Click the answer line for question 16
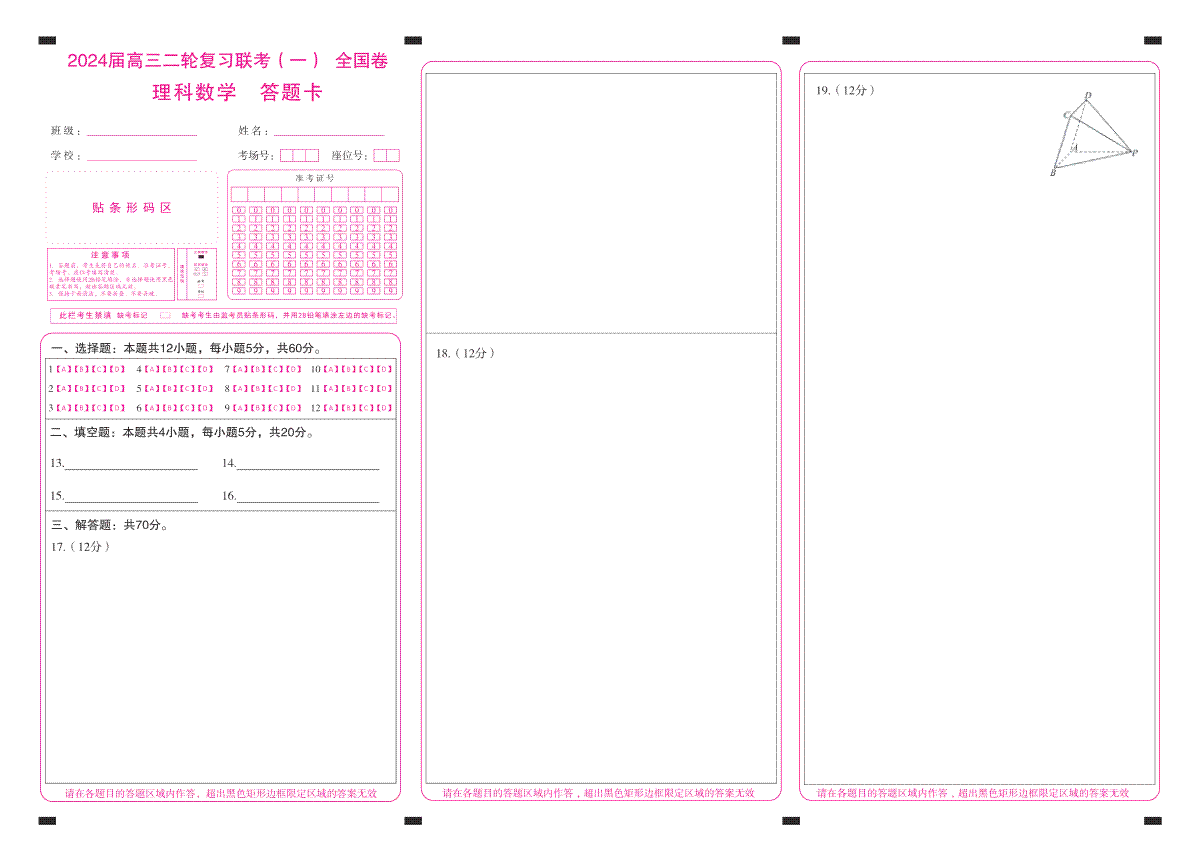The height and width of the screenshot is (849, 1200). (307, 497)
